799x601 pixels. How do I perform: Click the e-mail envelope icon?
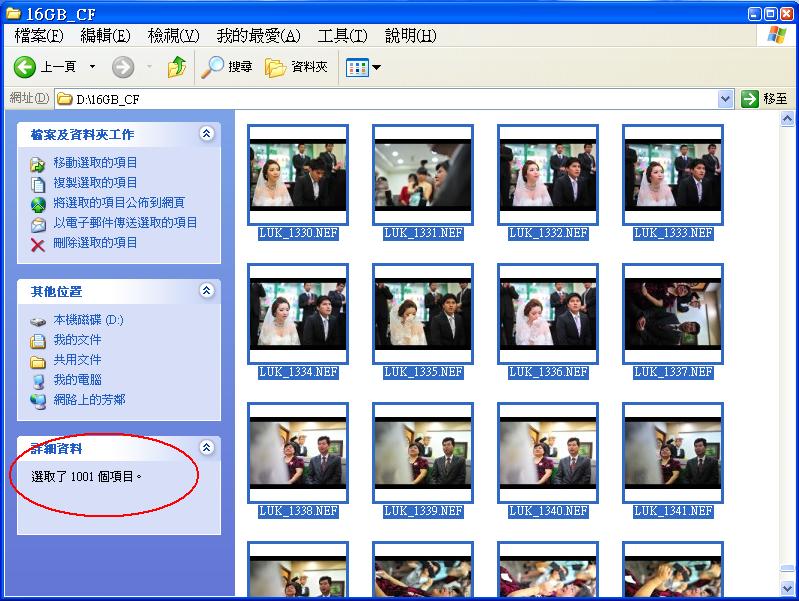click(x=38, y=224)
